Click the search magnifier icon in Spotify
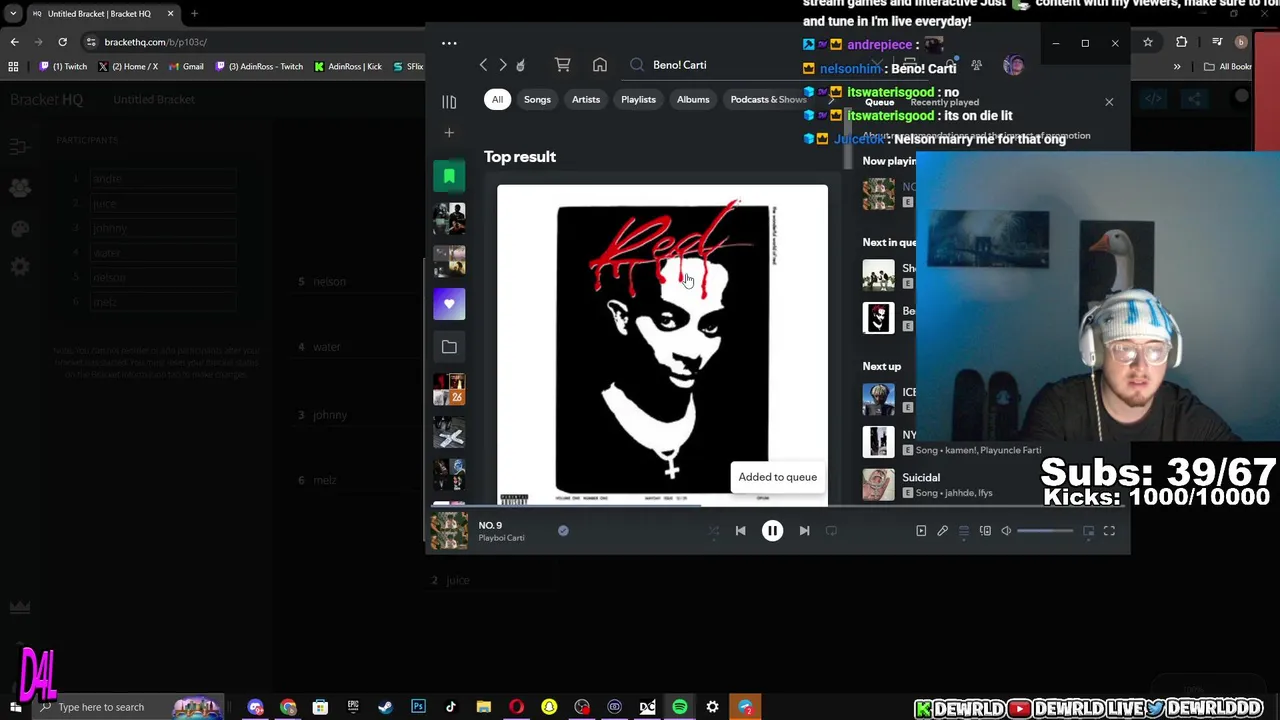 click(637, 65)
